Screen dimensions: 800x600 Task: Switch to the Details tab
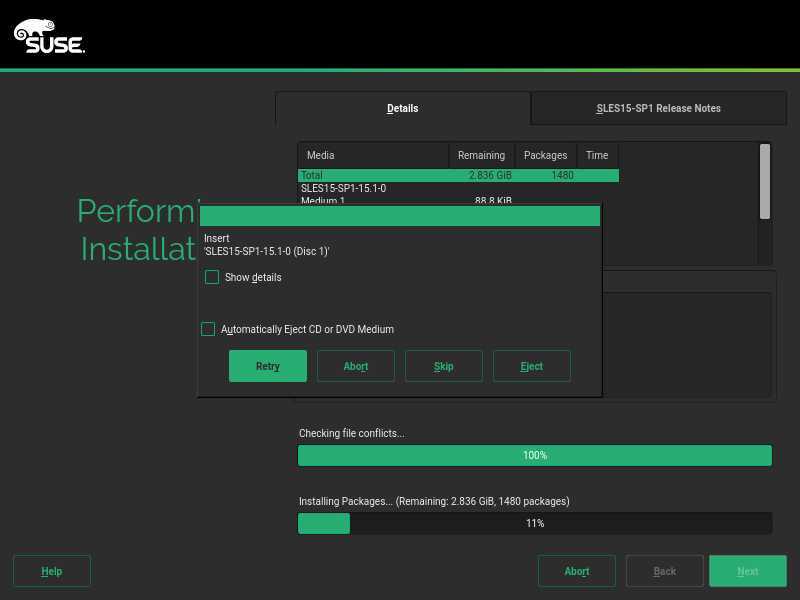point(403,108)
